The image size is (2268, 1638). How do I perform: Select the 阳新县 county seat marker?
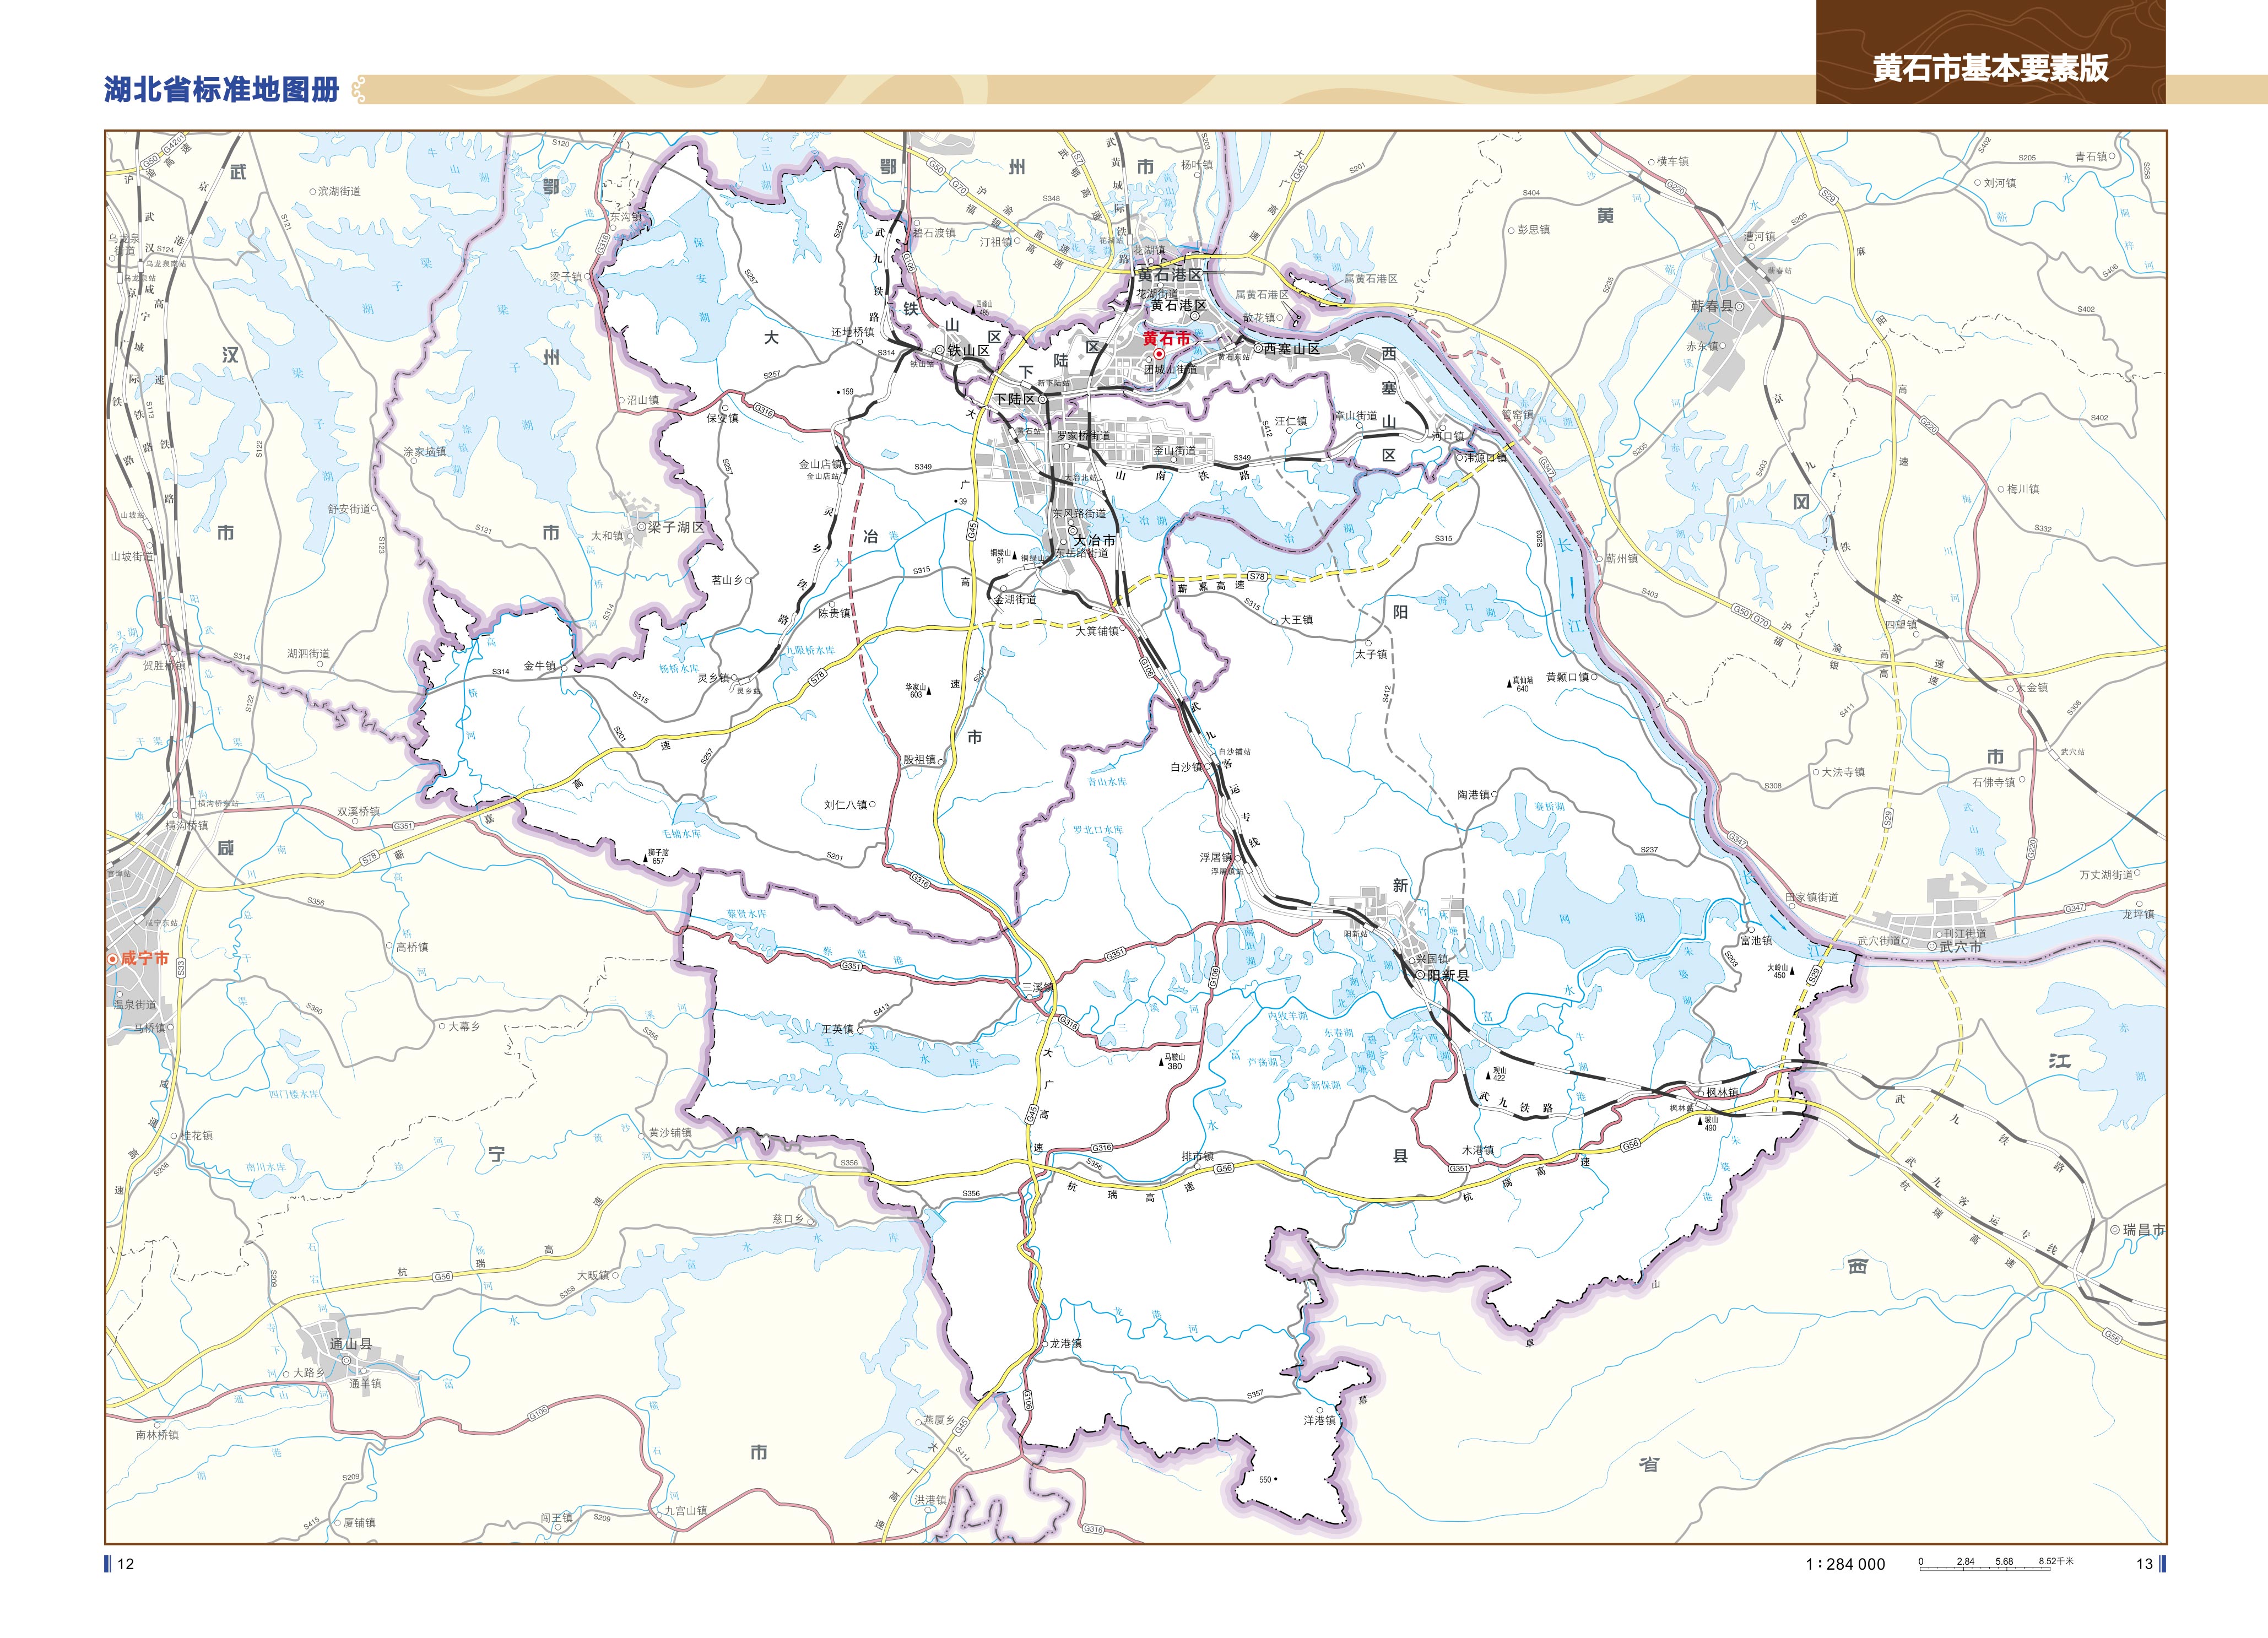(1420, 974)
